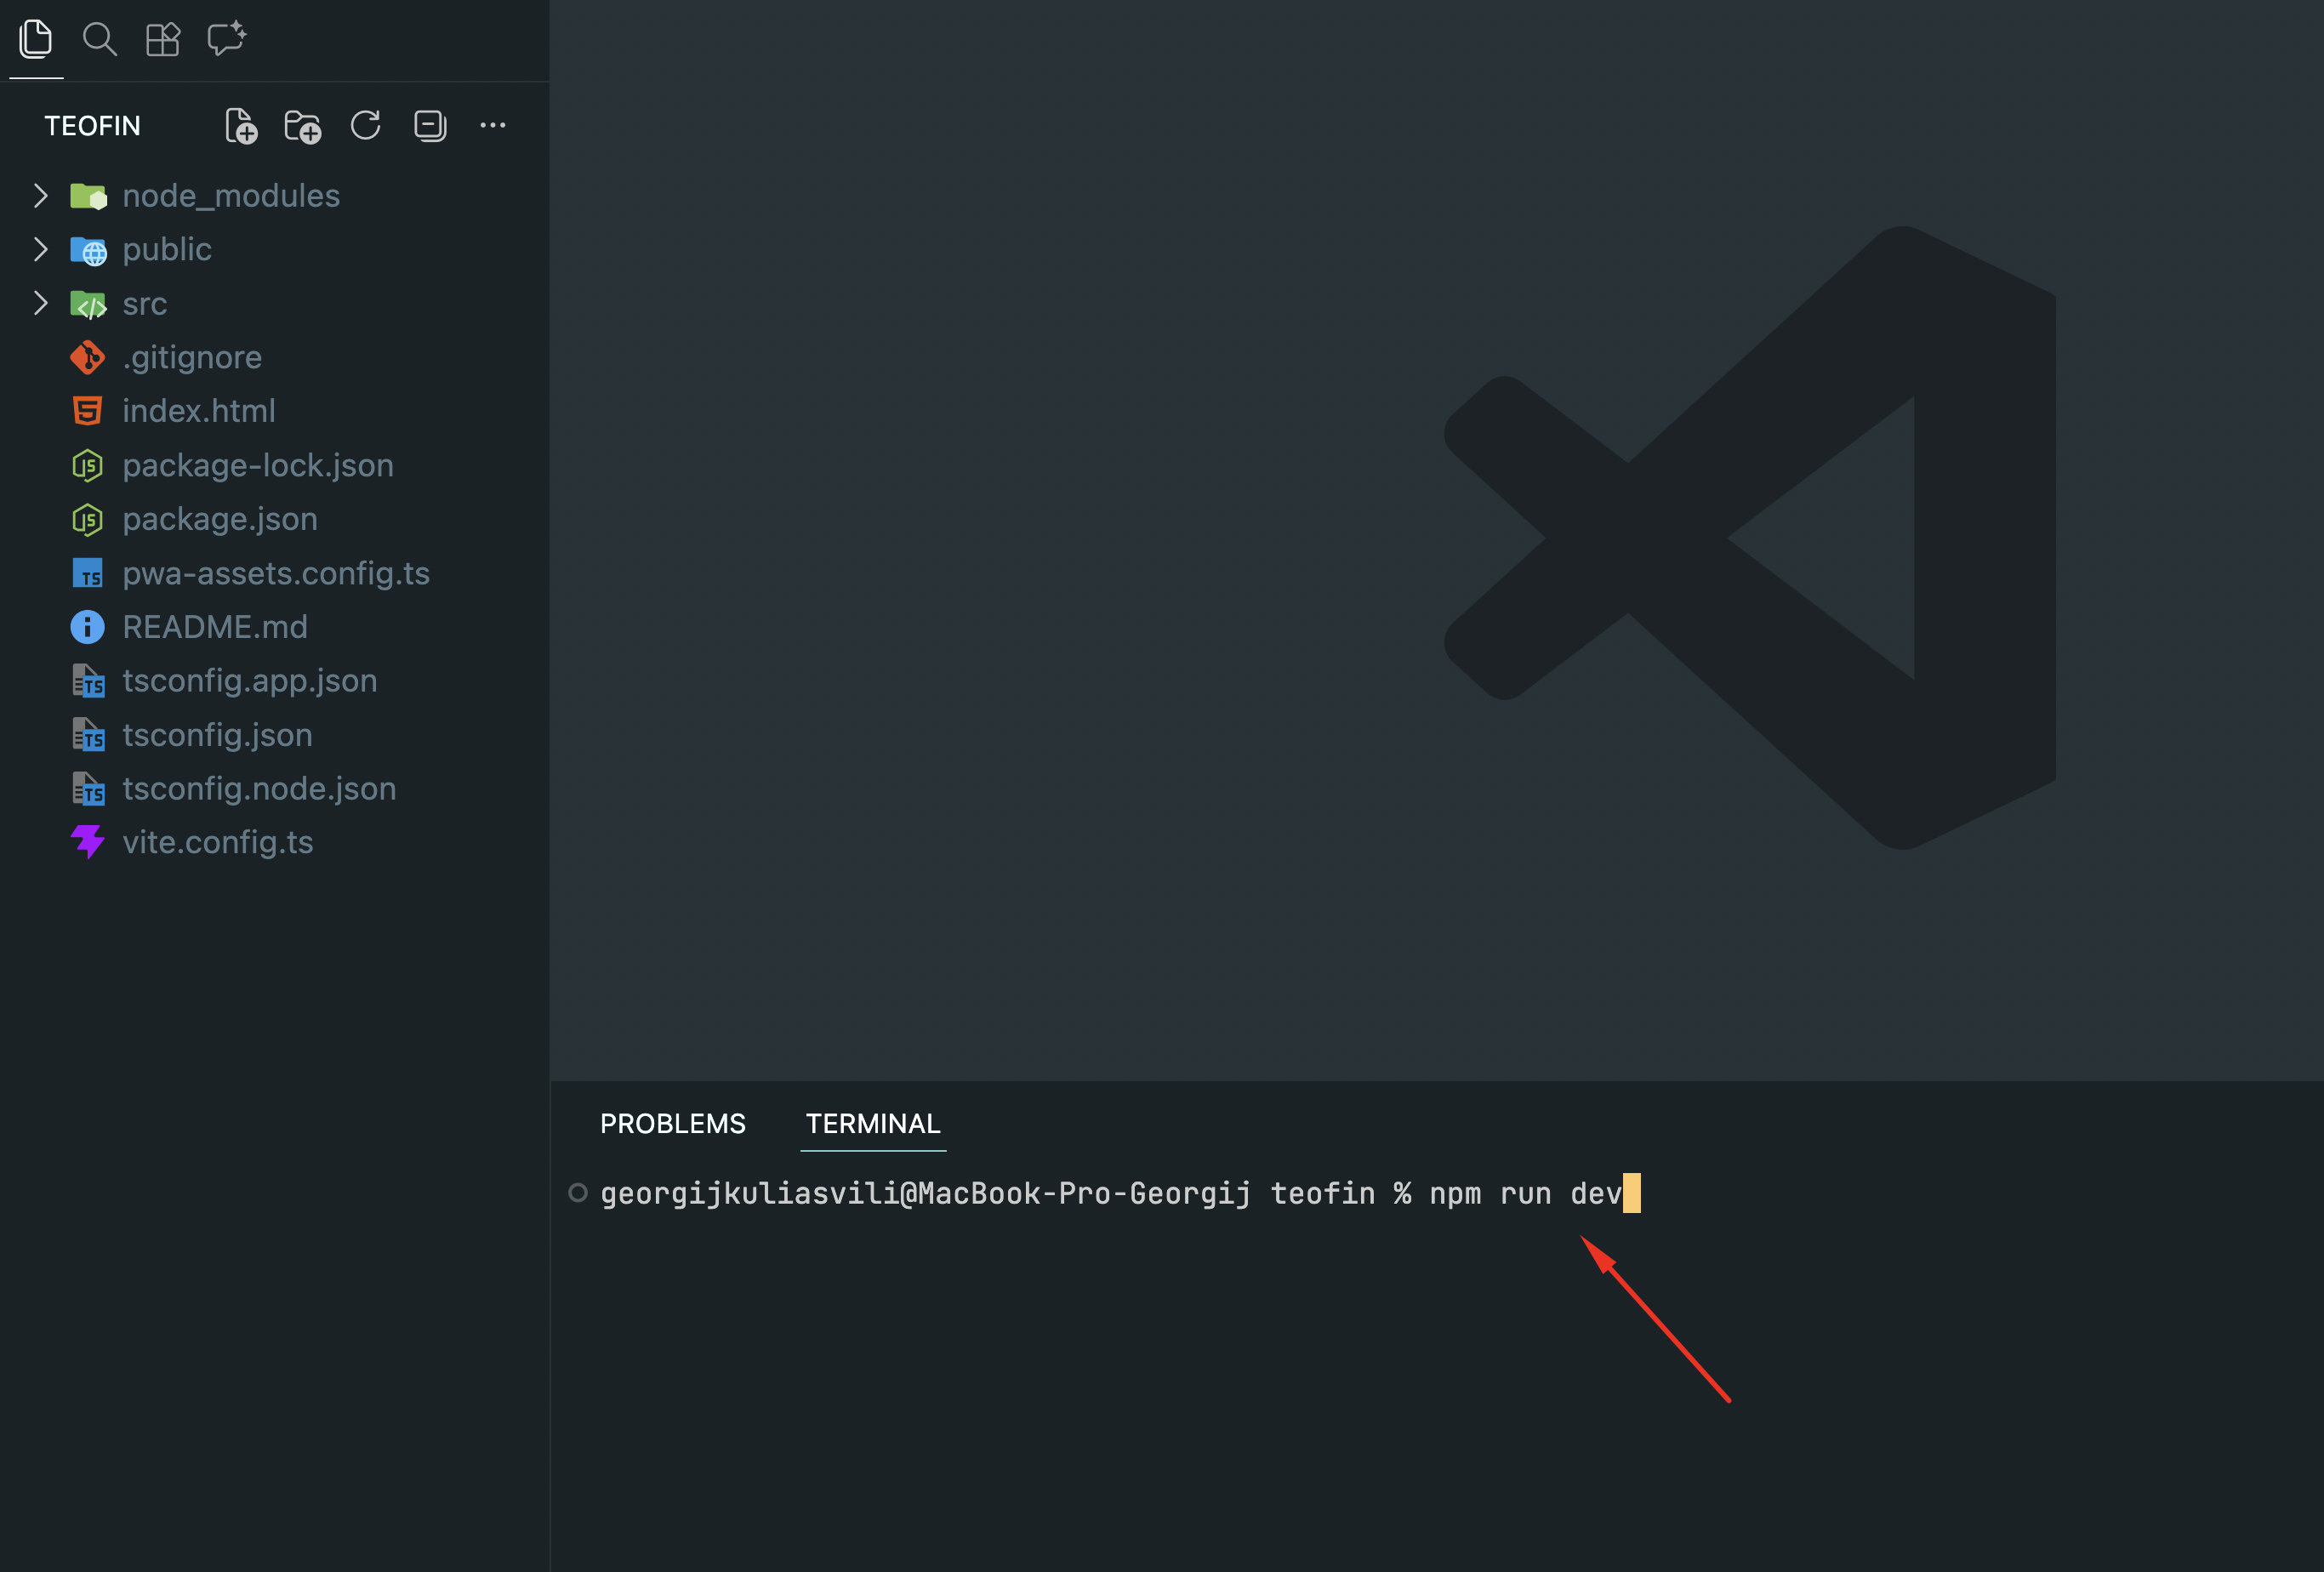The image size is (2324, 1572).
Task: Expand the node_modules folder
Action: 230,196
